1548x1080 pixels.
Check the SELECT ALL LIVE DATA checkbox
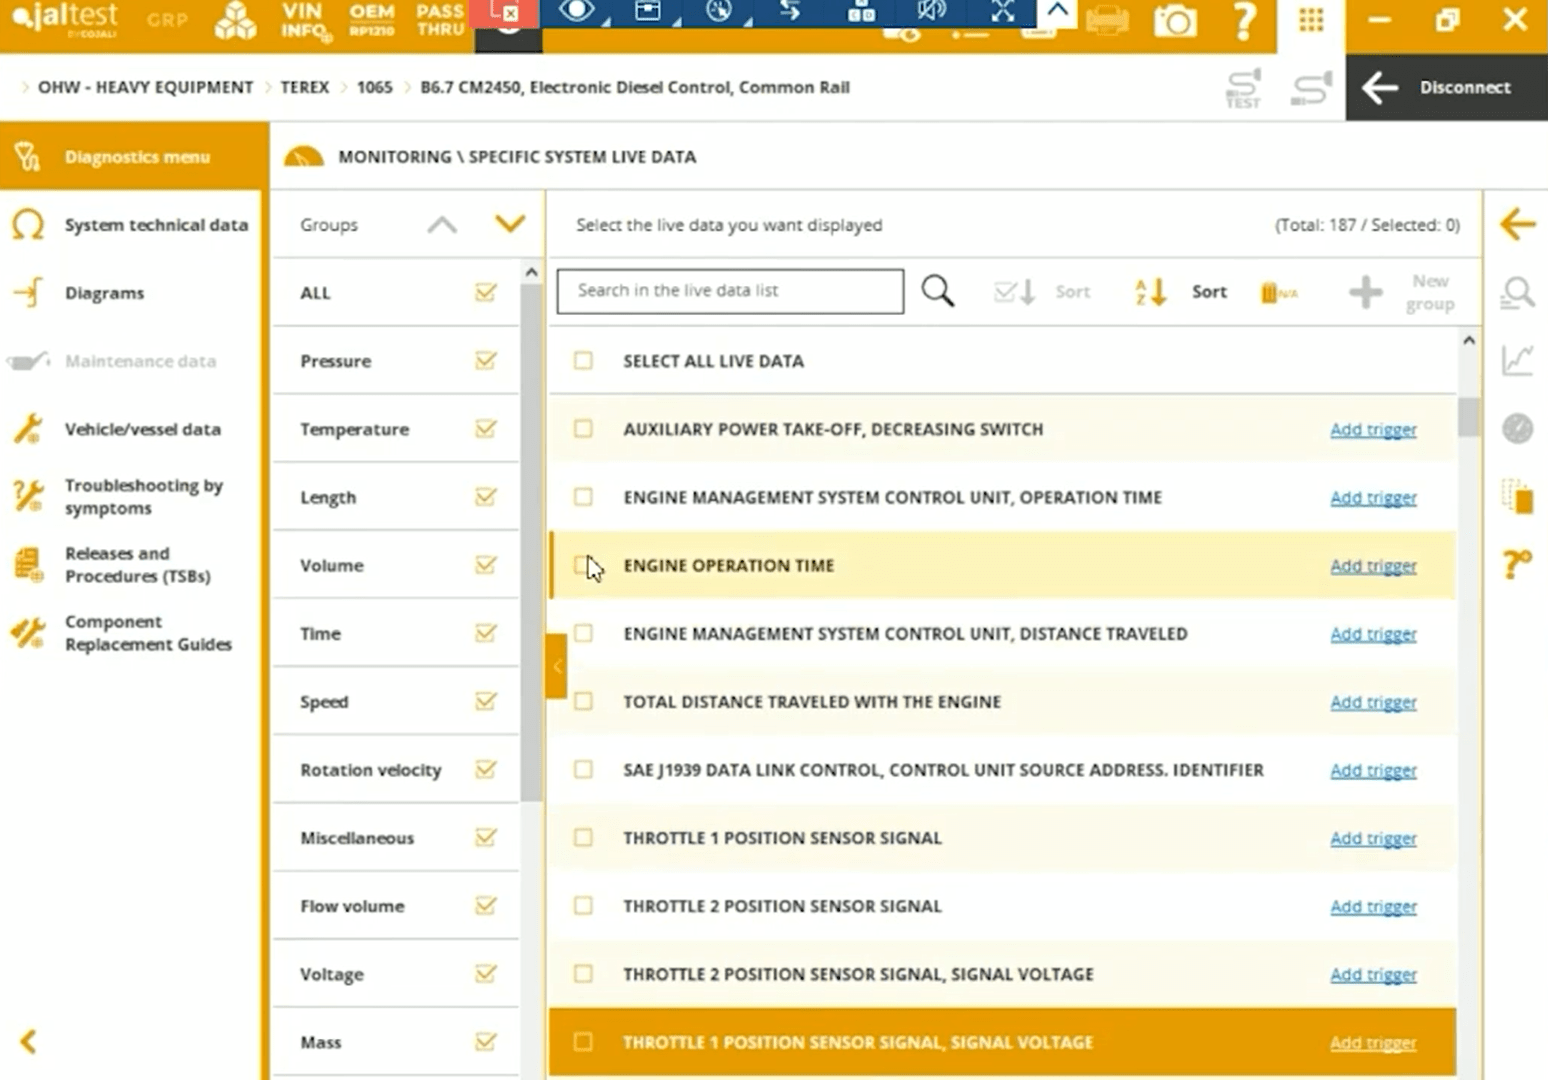tap(583, 360)
